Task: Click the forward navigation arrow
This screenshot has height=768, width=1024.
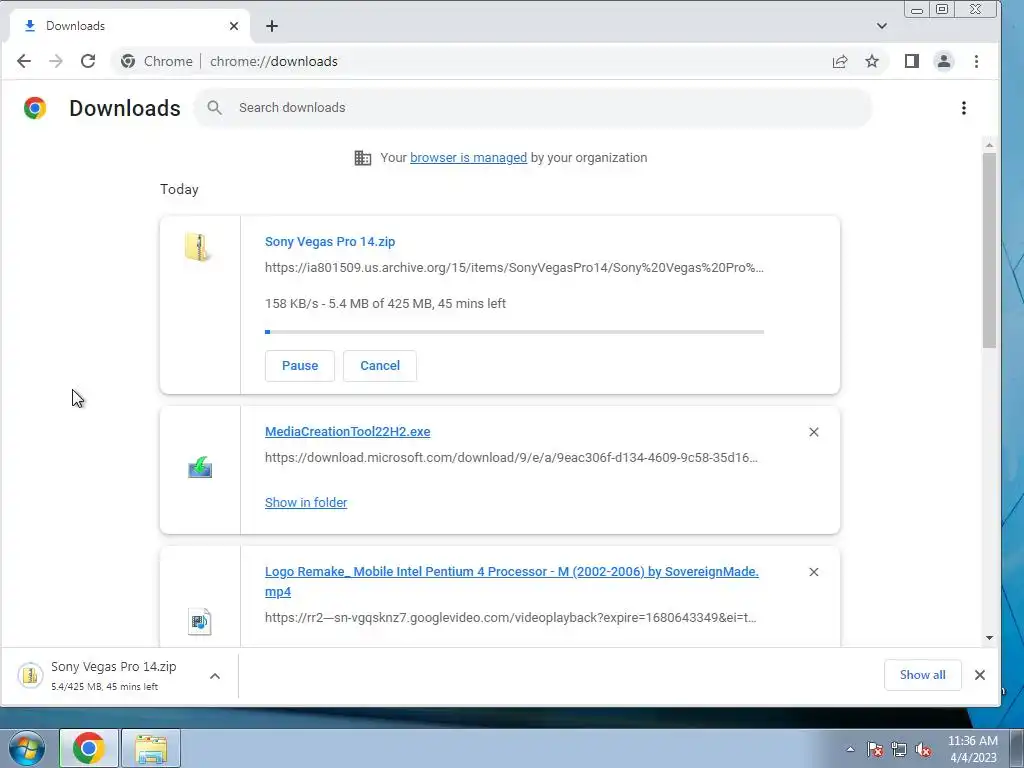Action: point(56,61)
